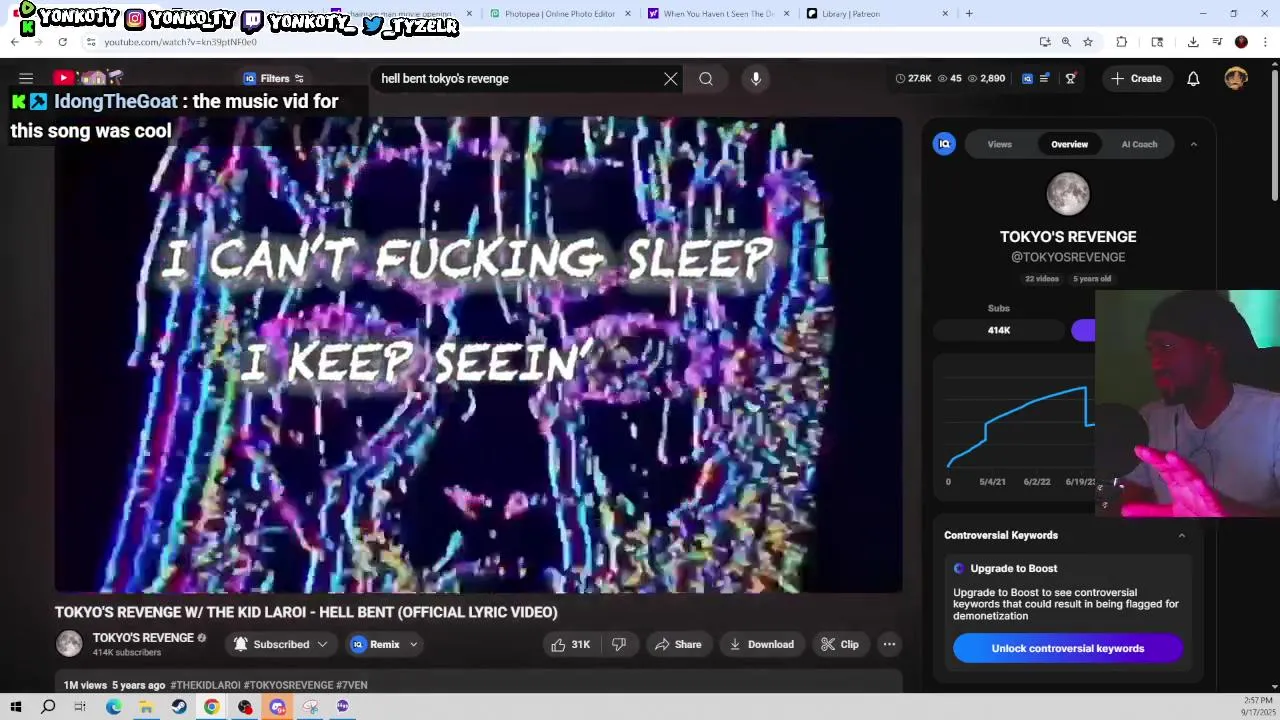Open the Chrome media controls icon
The width and height of the screenshot is (1280, 720).
coord(1217,42)
